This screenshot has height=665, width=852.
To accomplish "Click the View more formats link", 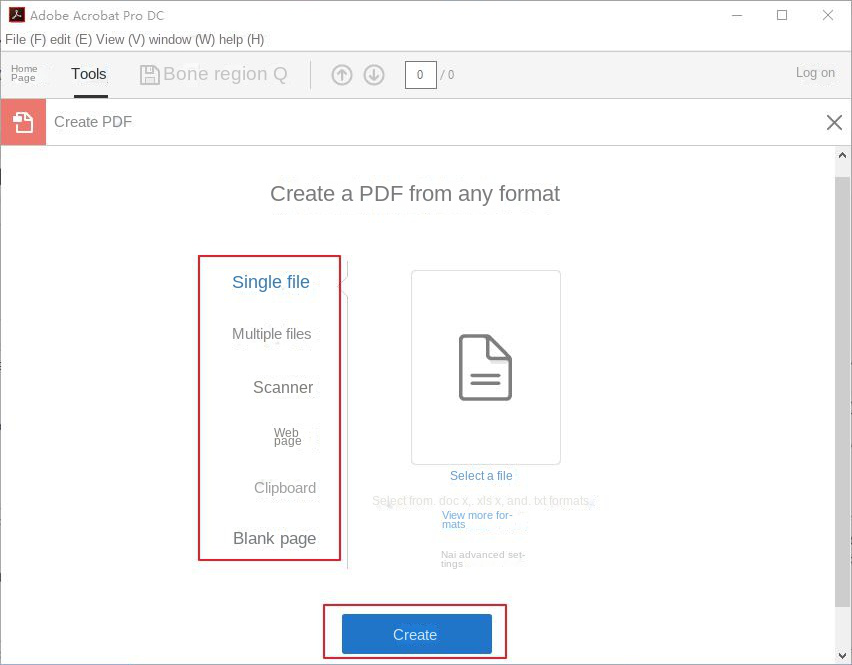I will coord(477,520).
